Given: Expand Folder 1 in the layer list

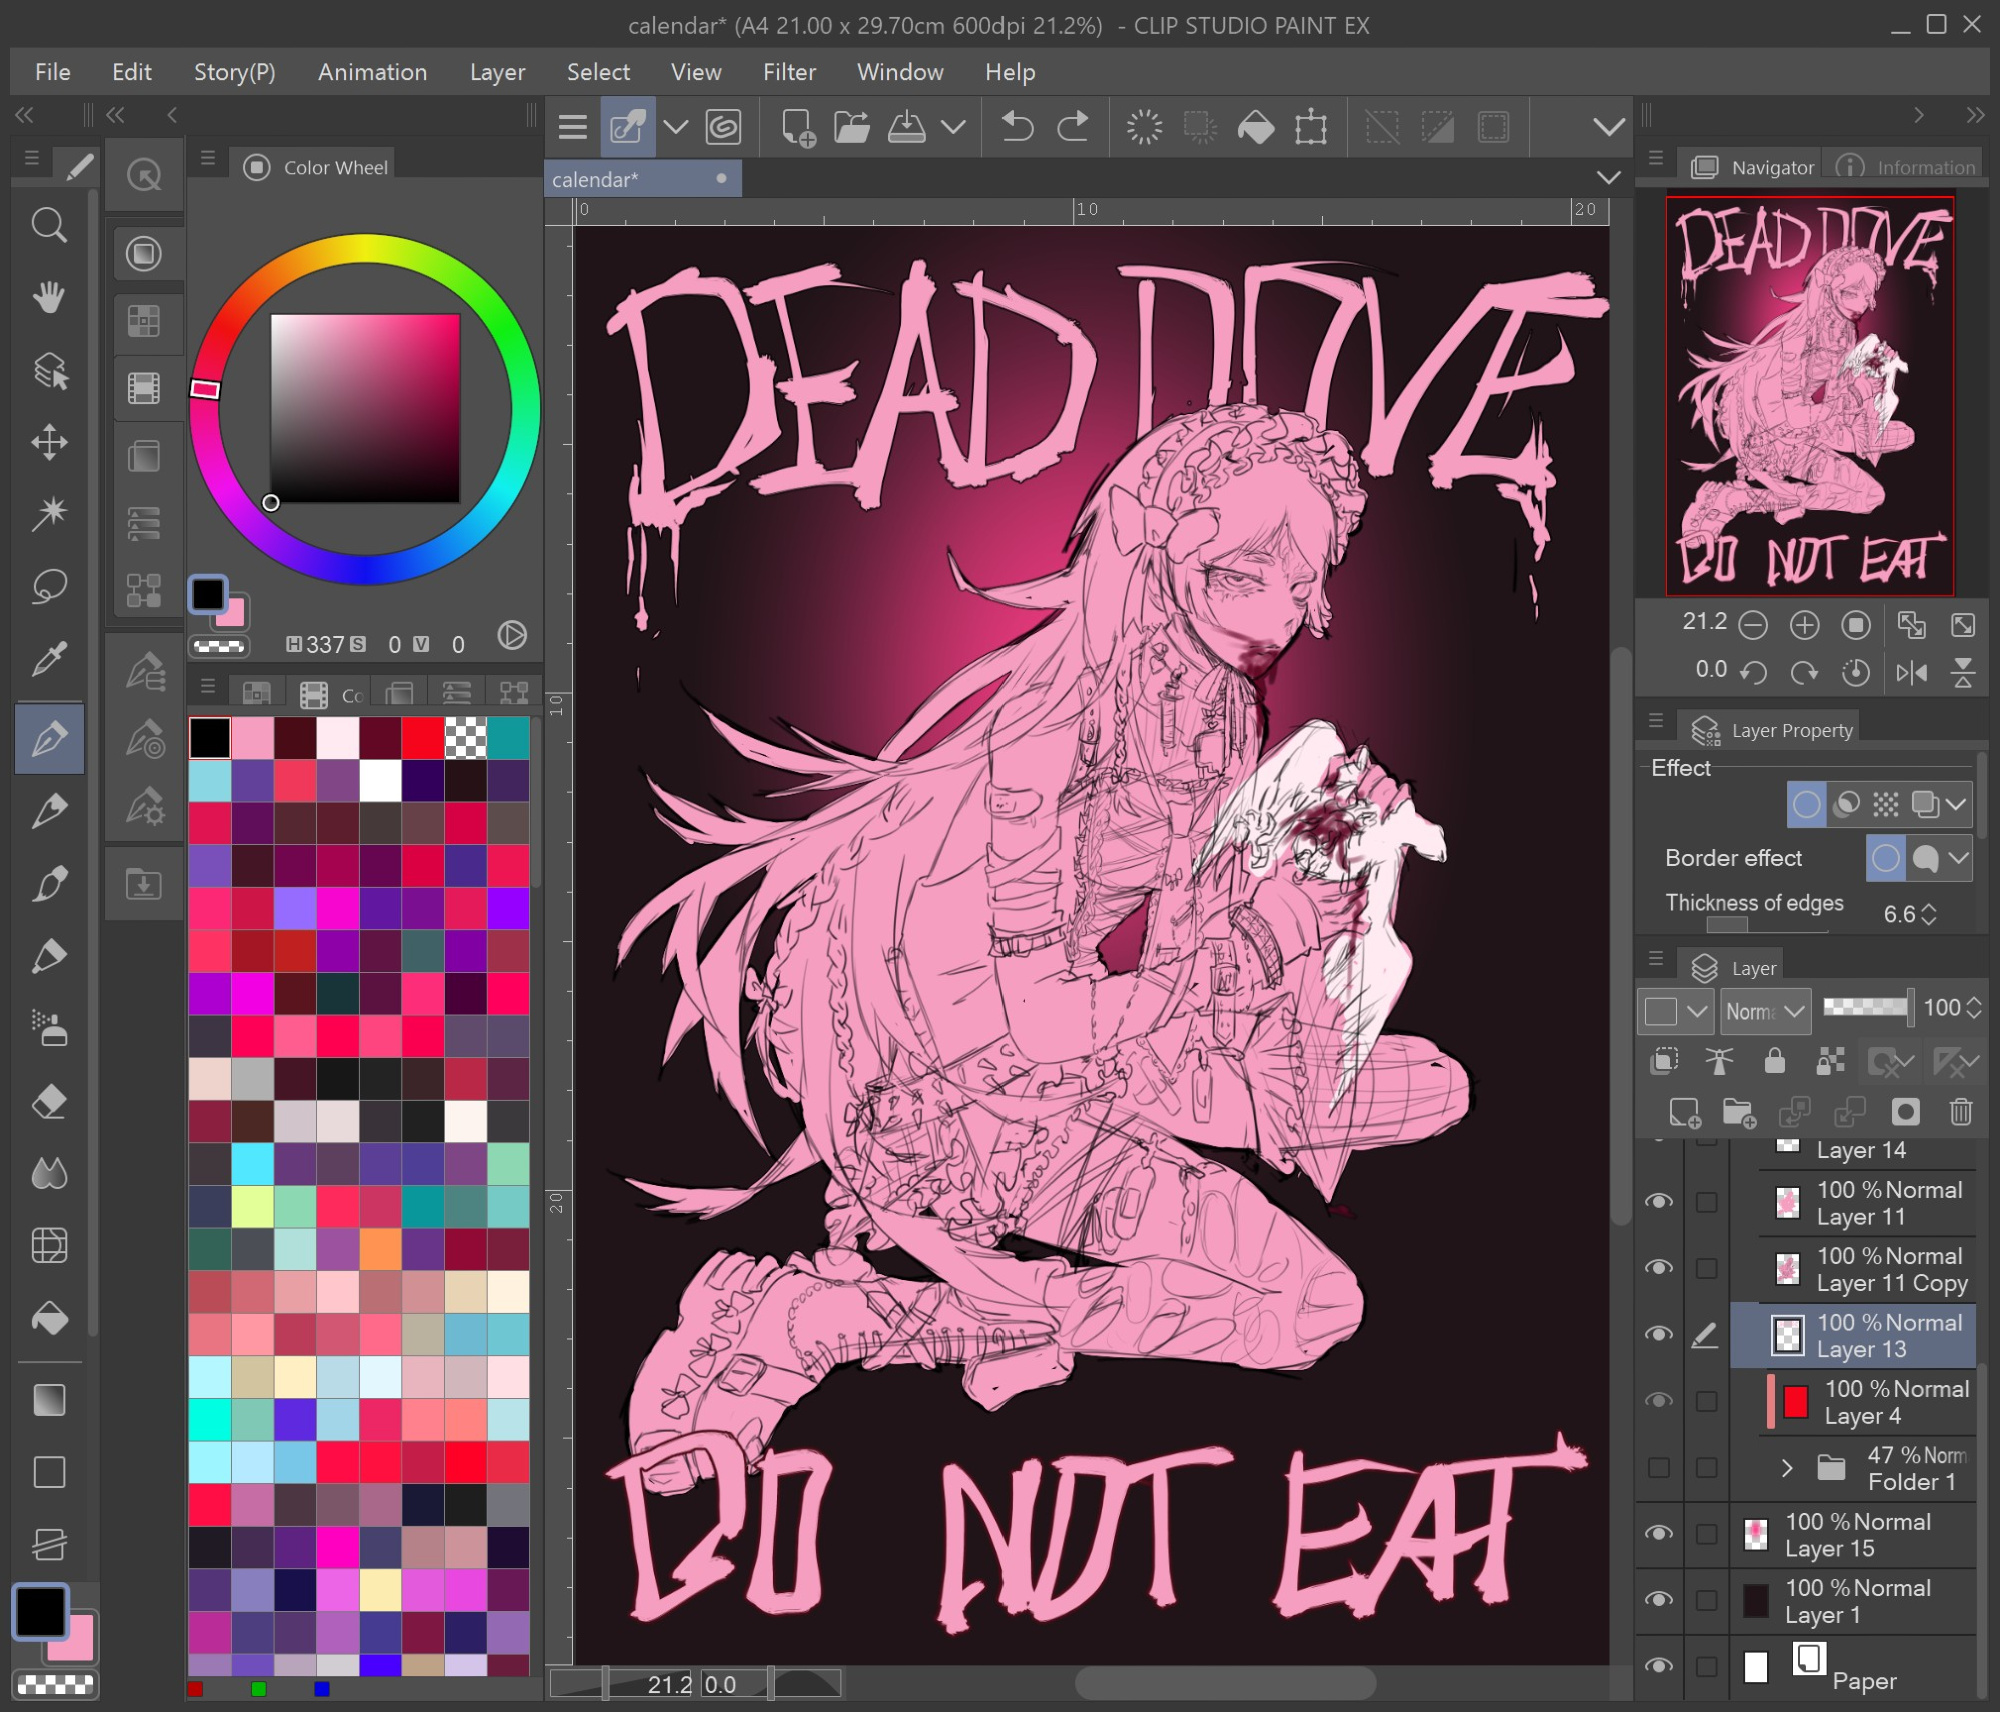Looking at the screenshot, I should pos(1787,1467).
